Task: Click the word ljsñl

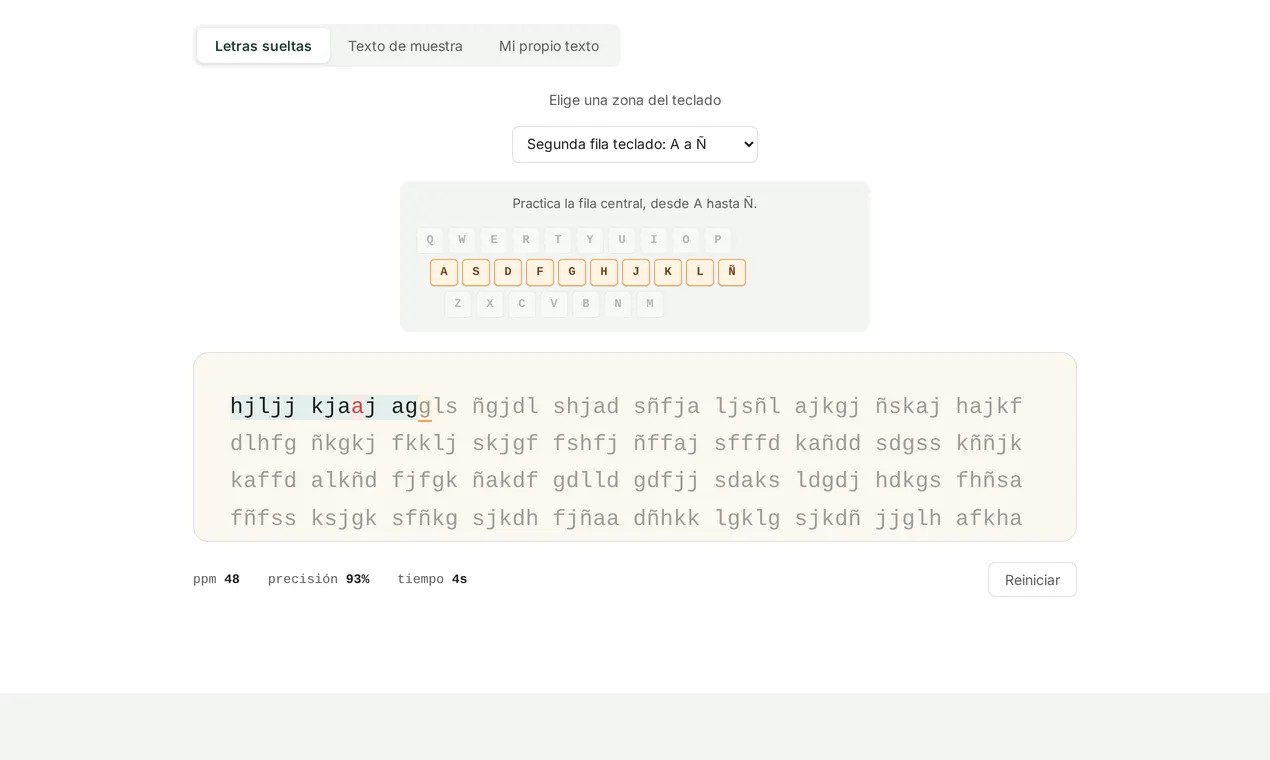Action: tap(747, 407)
